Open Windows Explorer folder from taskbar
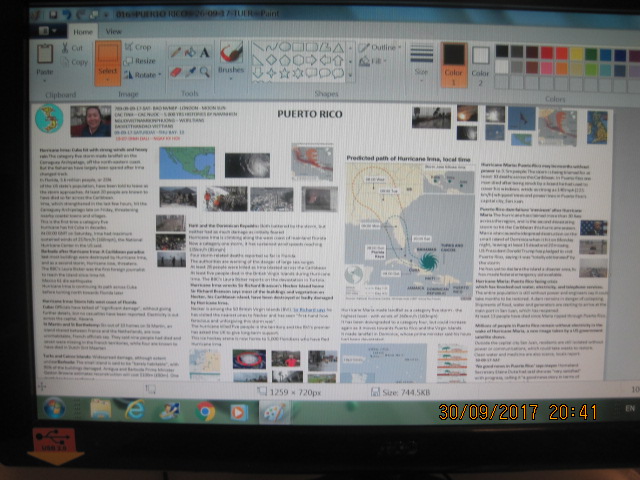This screenshot has height=480, width=640. coord(100,409)
